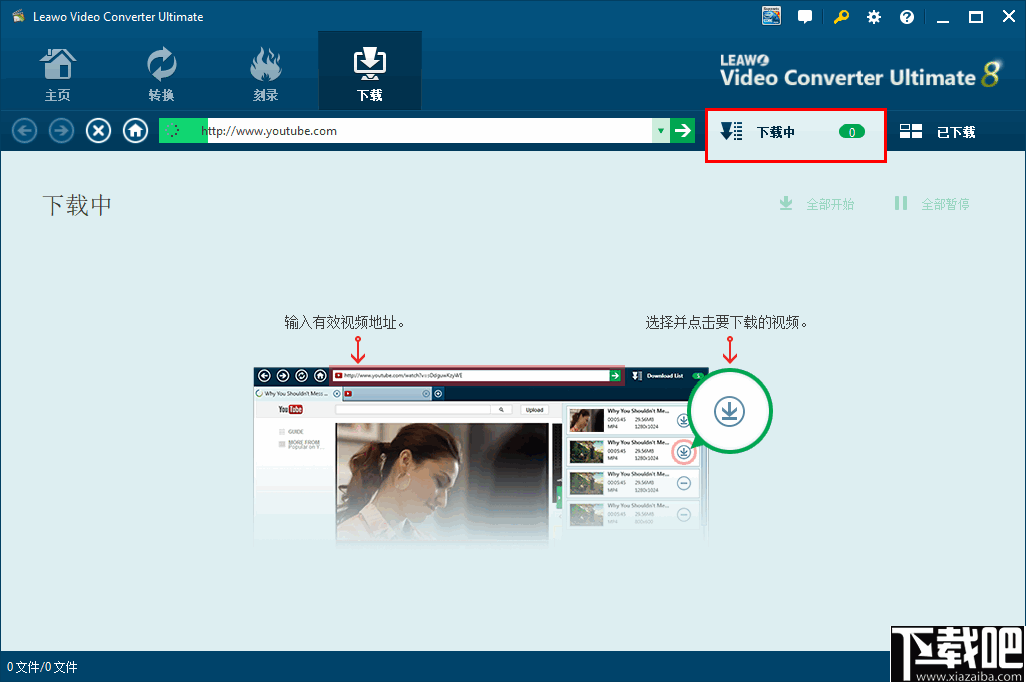The width and height of the screenshot is (1026, 682).
Task: Open the 已下载 downloaded list
Action: [937, 132]
